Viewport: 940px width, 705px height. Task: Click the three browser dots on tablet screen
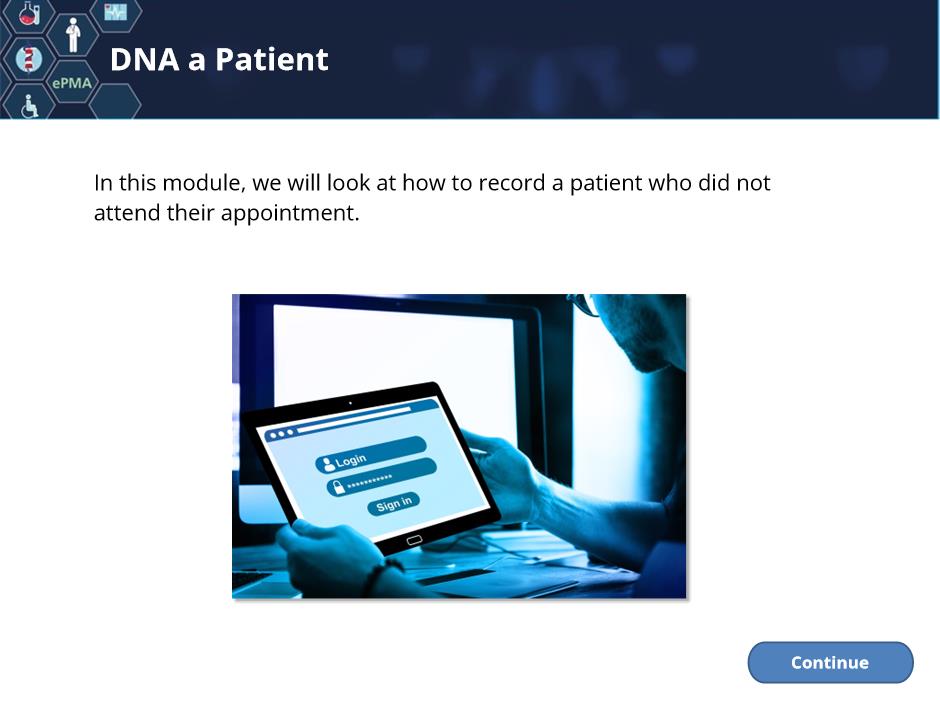click(282, 434)
